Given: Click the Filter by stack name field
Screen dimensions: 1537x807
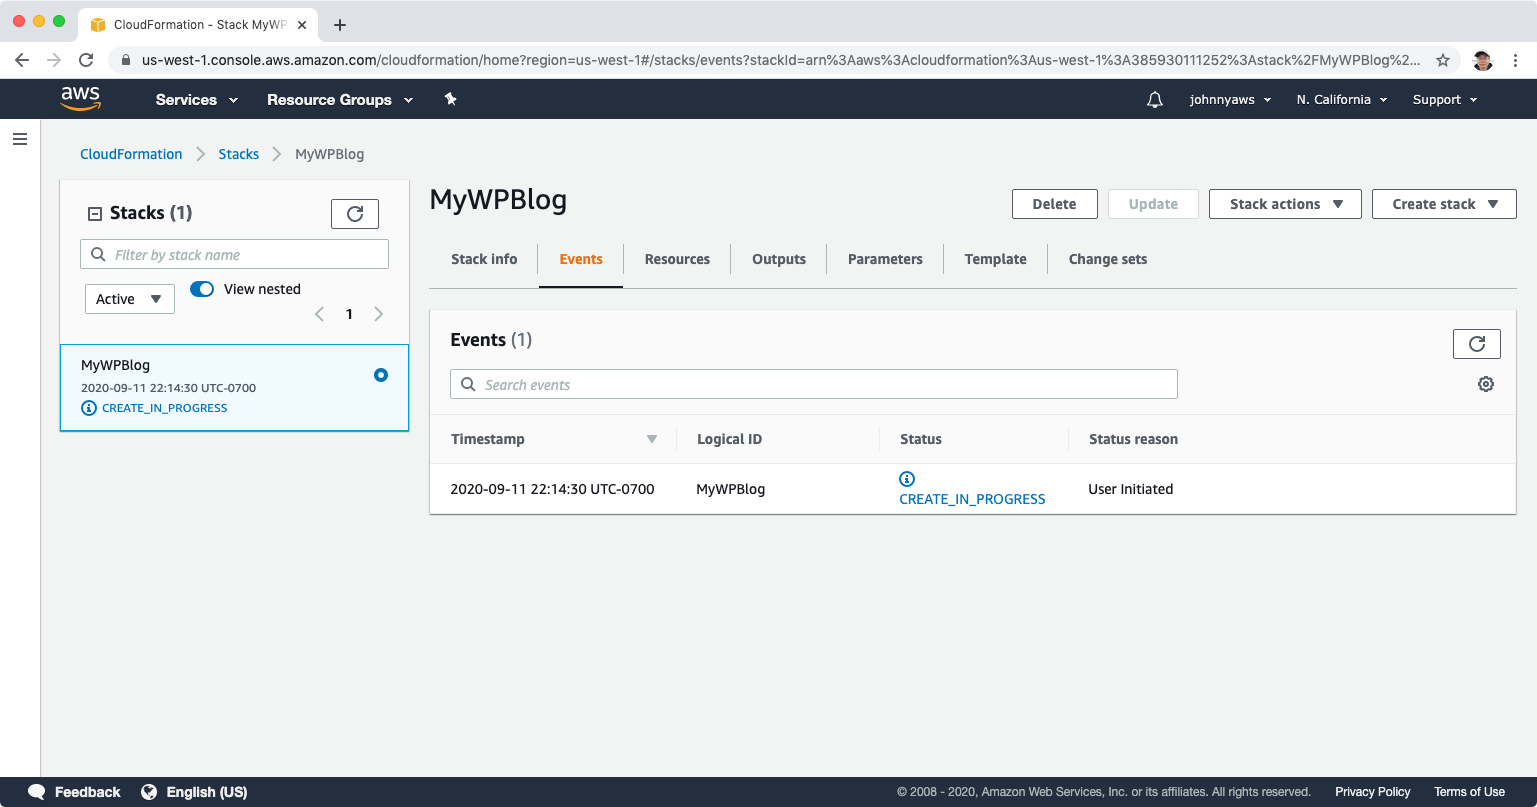Looking at the screenshot, I should (234, 255).
